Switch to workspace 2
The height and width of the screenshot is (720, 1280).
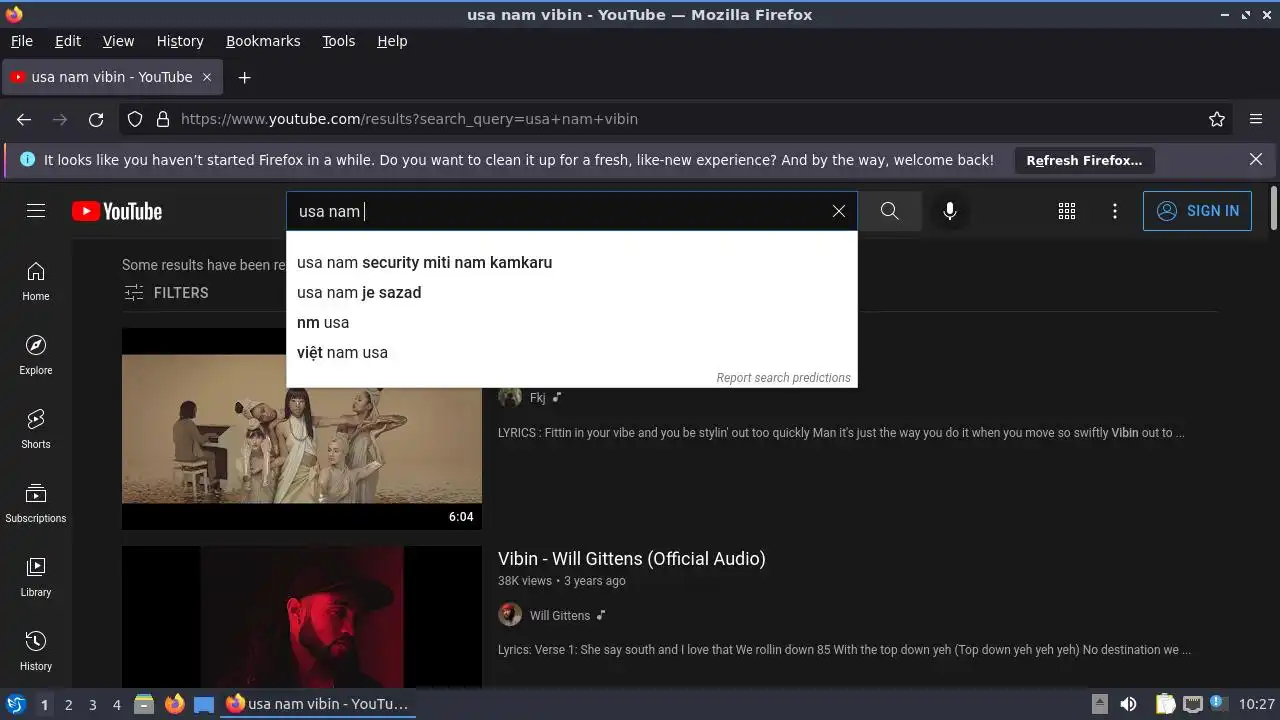(68, 704)
